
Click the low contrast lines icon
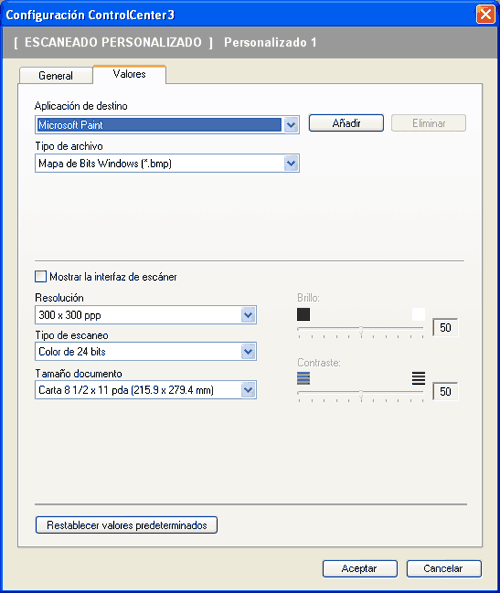(303, 378)
